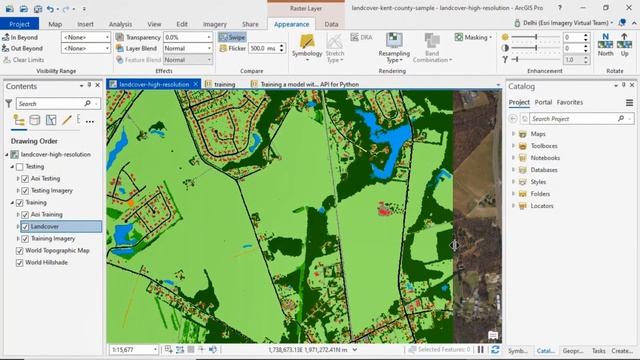640x360 pixels.
Task: Open the Symbology tool
Action: point(307,48)
